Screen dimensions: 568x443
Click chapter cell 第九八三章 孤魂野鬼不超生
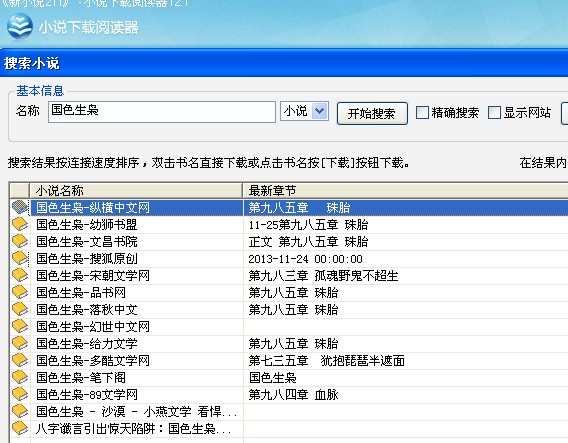(323, 276)
